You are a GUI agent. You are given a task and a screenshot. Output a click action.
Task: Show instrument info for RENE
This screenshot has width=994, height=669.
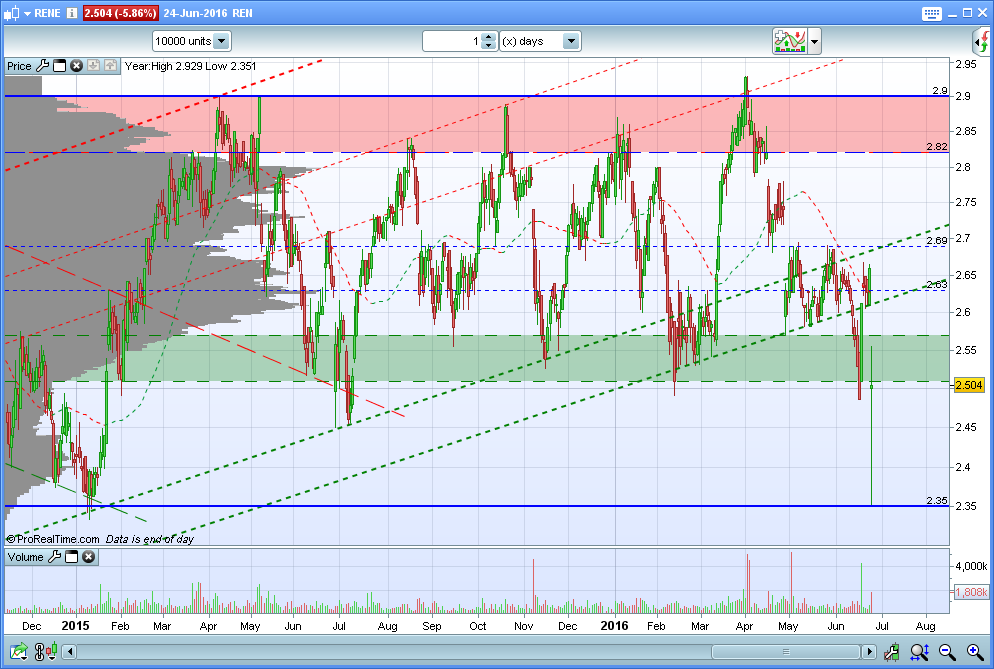pyautogui.click(x=72, y=13)
